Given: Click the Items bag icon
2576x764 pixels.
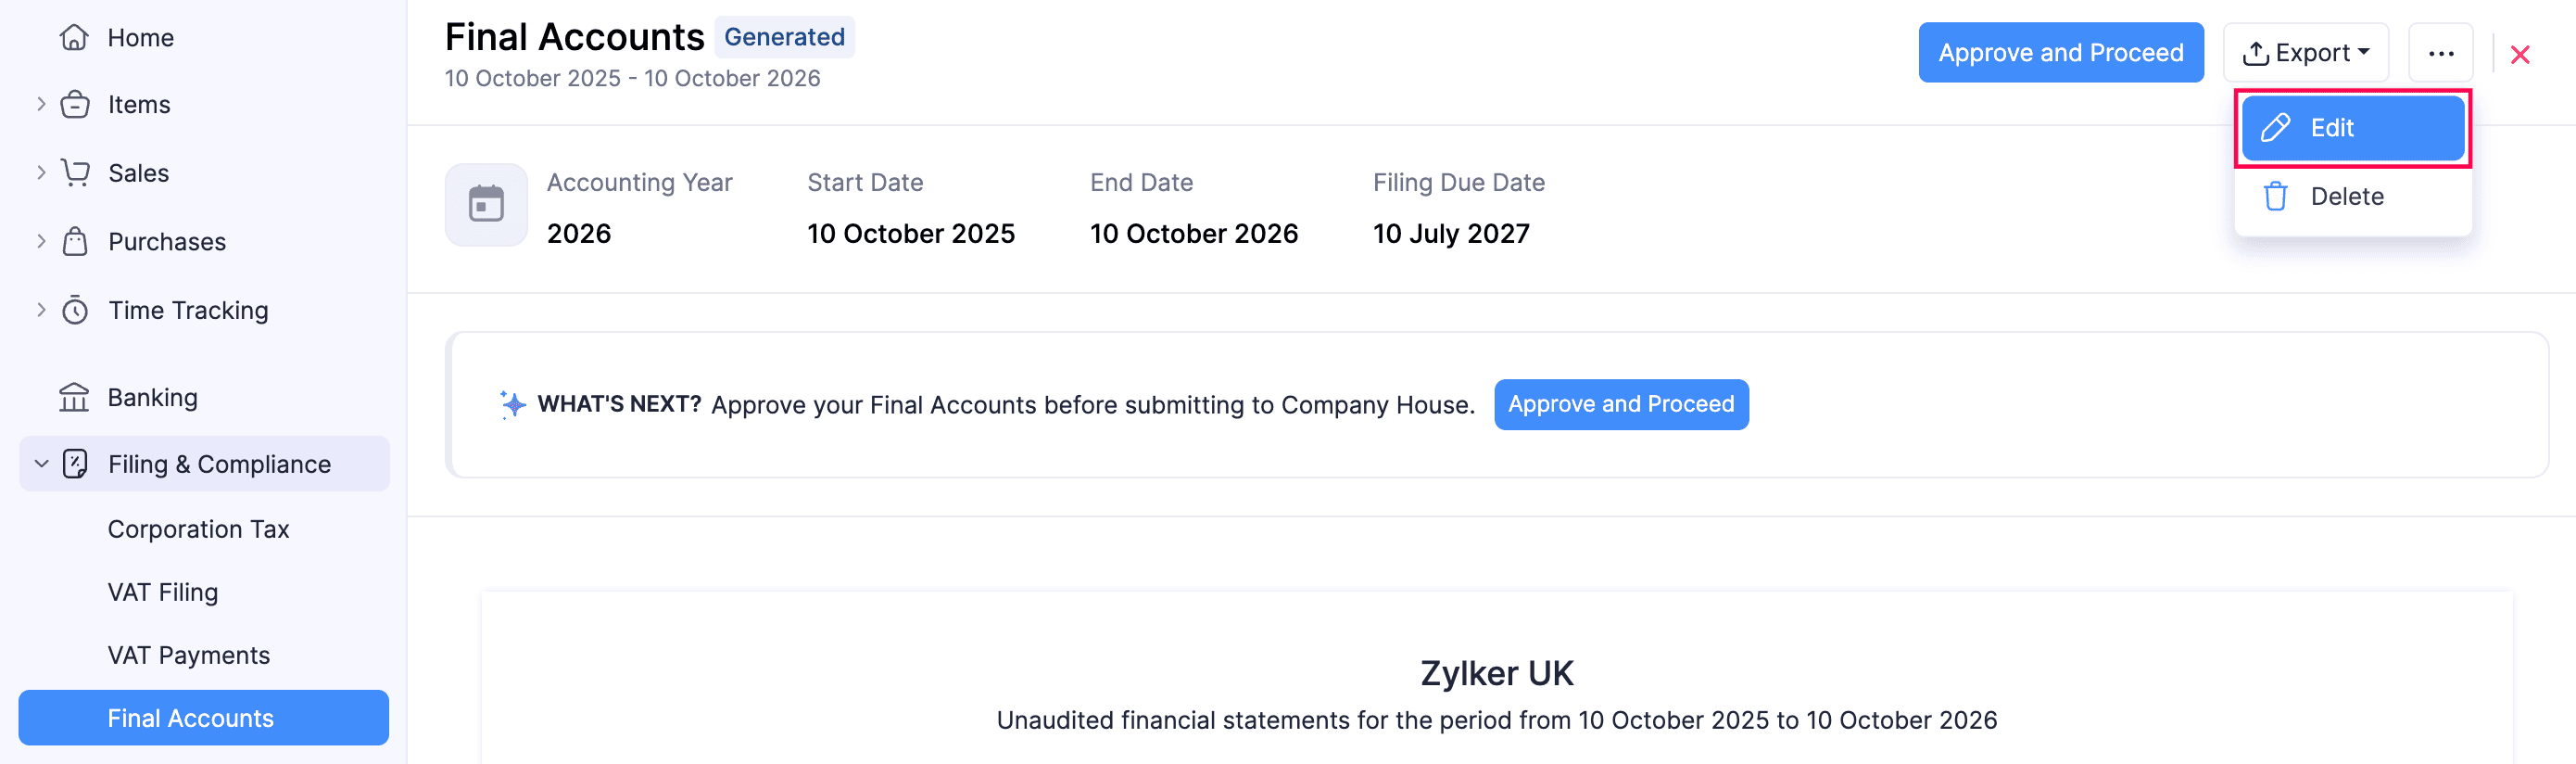Looking at the screenshot, I should coord(75,103).
